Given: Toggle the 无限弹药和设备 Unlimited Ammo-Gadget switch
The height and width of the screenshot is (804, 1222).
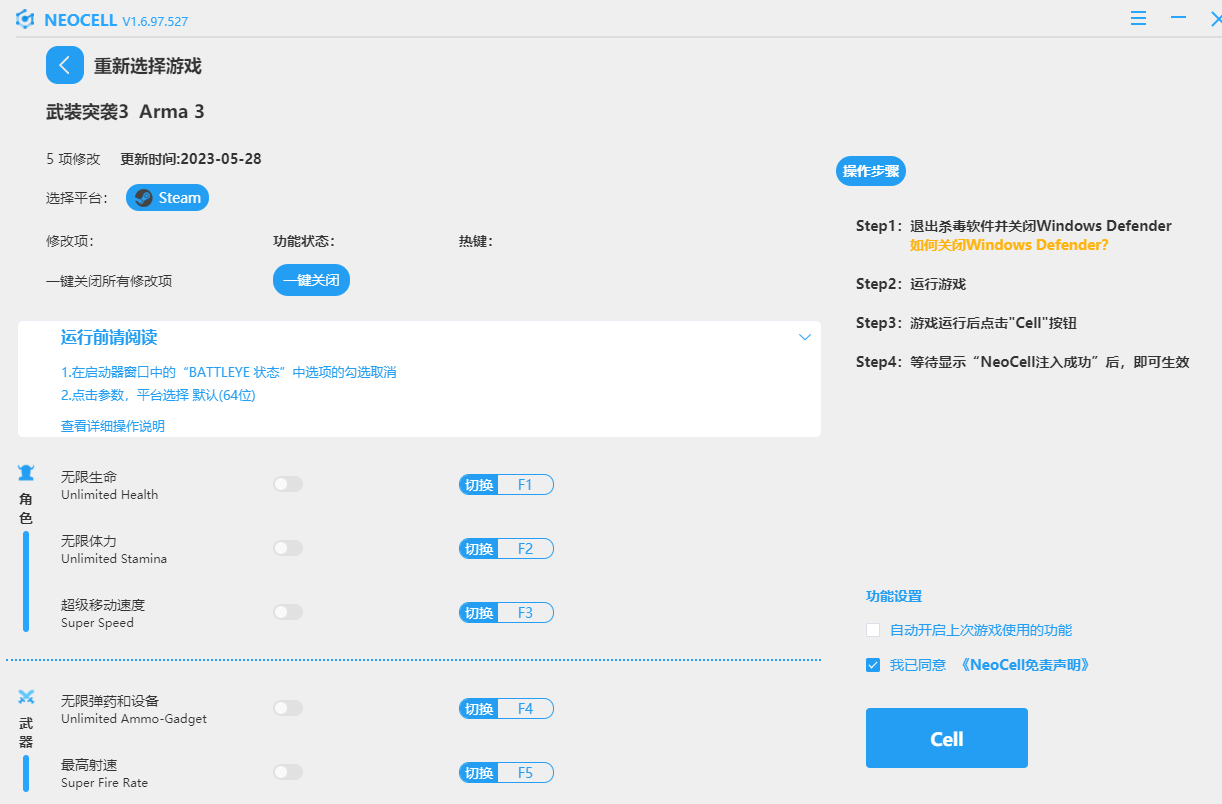Looking at the screenshot, I should 288,708.
